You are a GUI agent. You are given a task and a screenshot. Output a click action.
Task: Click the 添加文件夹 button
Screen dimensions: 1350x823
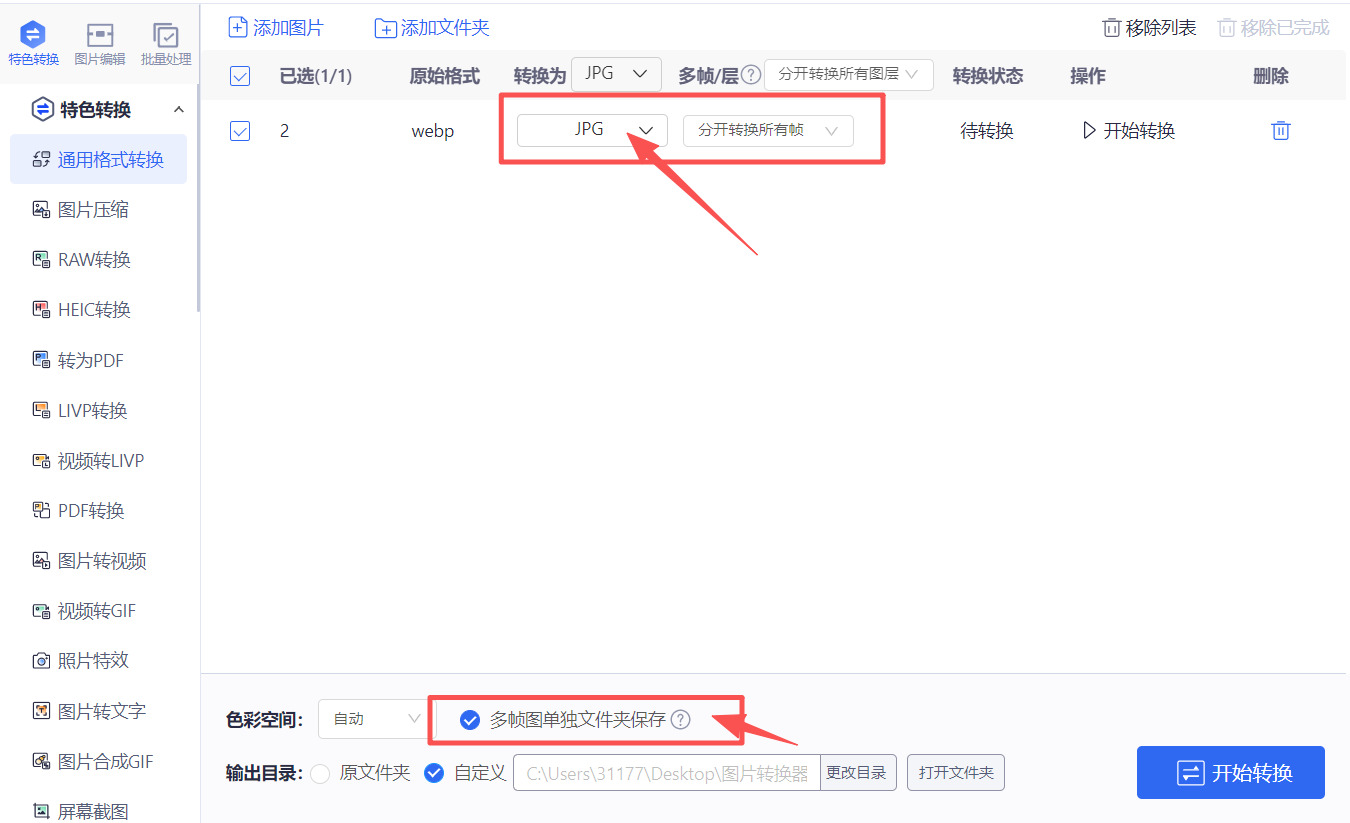(432, 28)
